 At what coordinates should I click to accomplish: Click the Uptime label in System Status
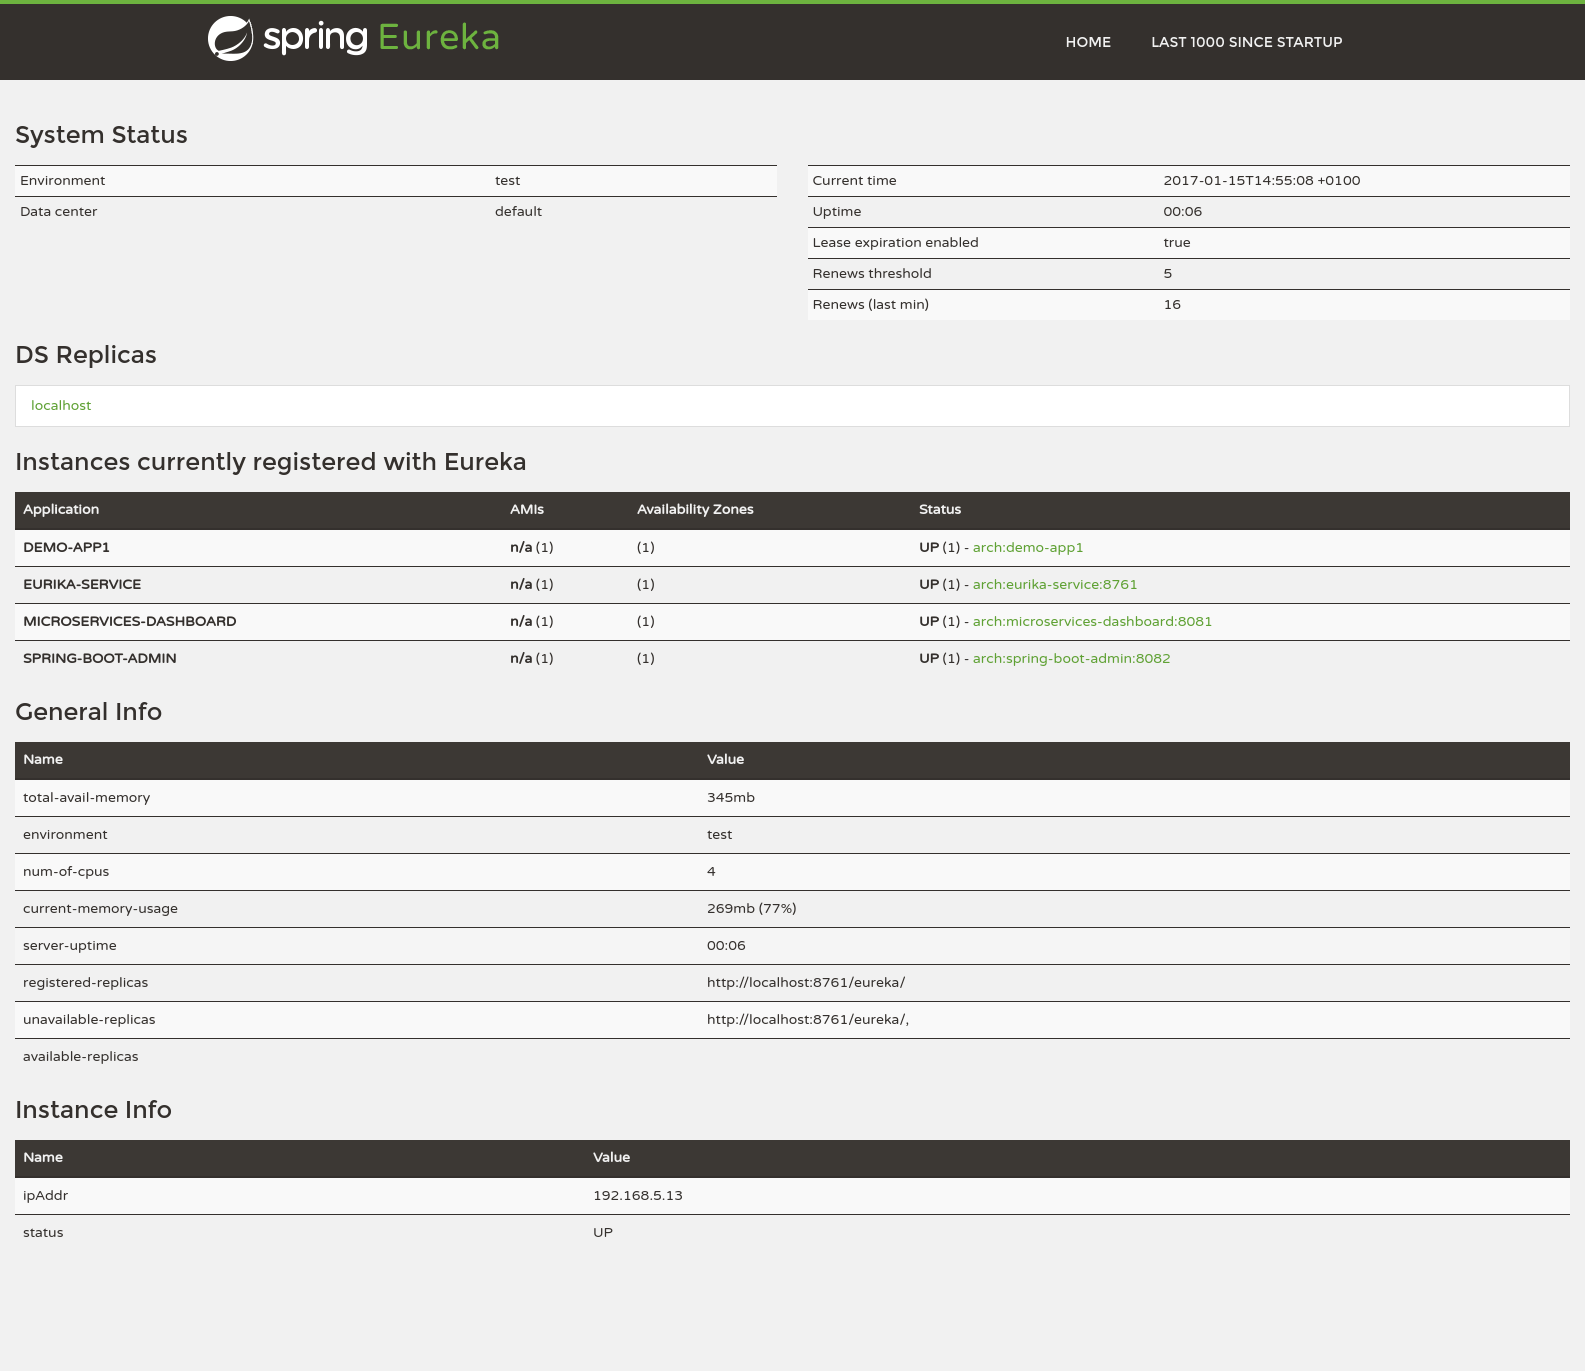click(x=837, y=211)
